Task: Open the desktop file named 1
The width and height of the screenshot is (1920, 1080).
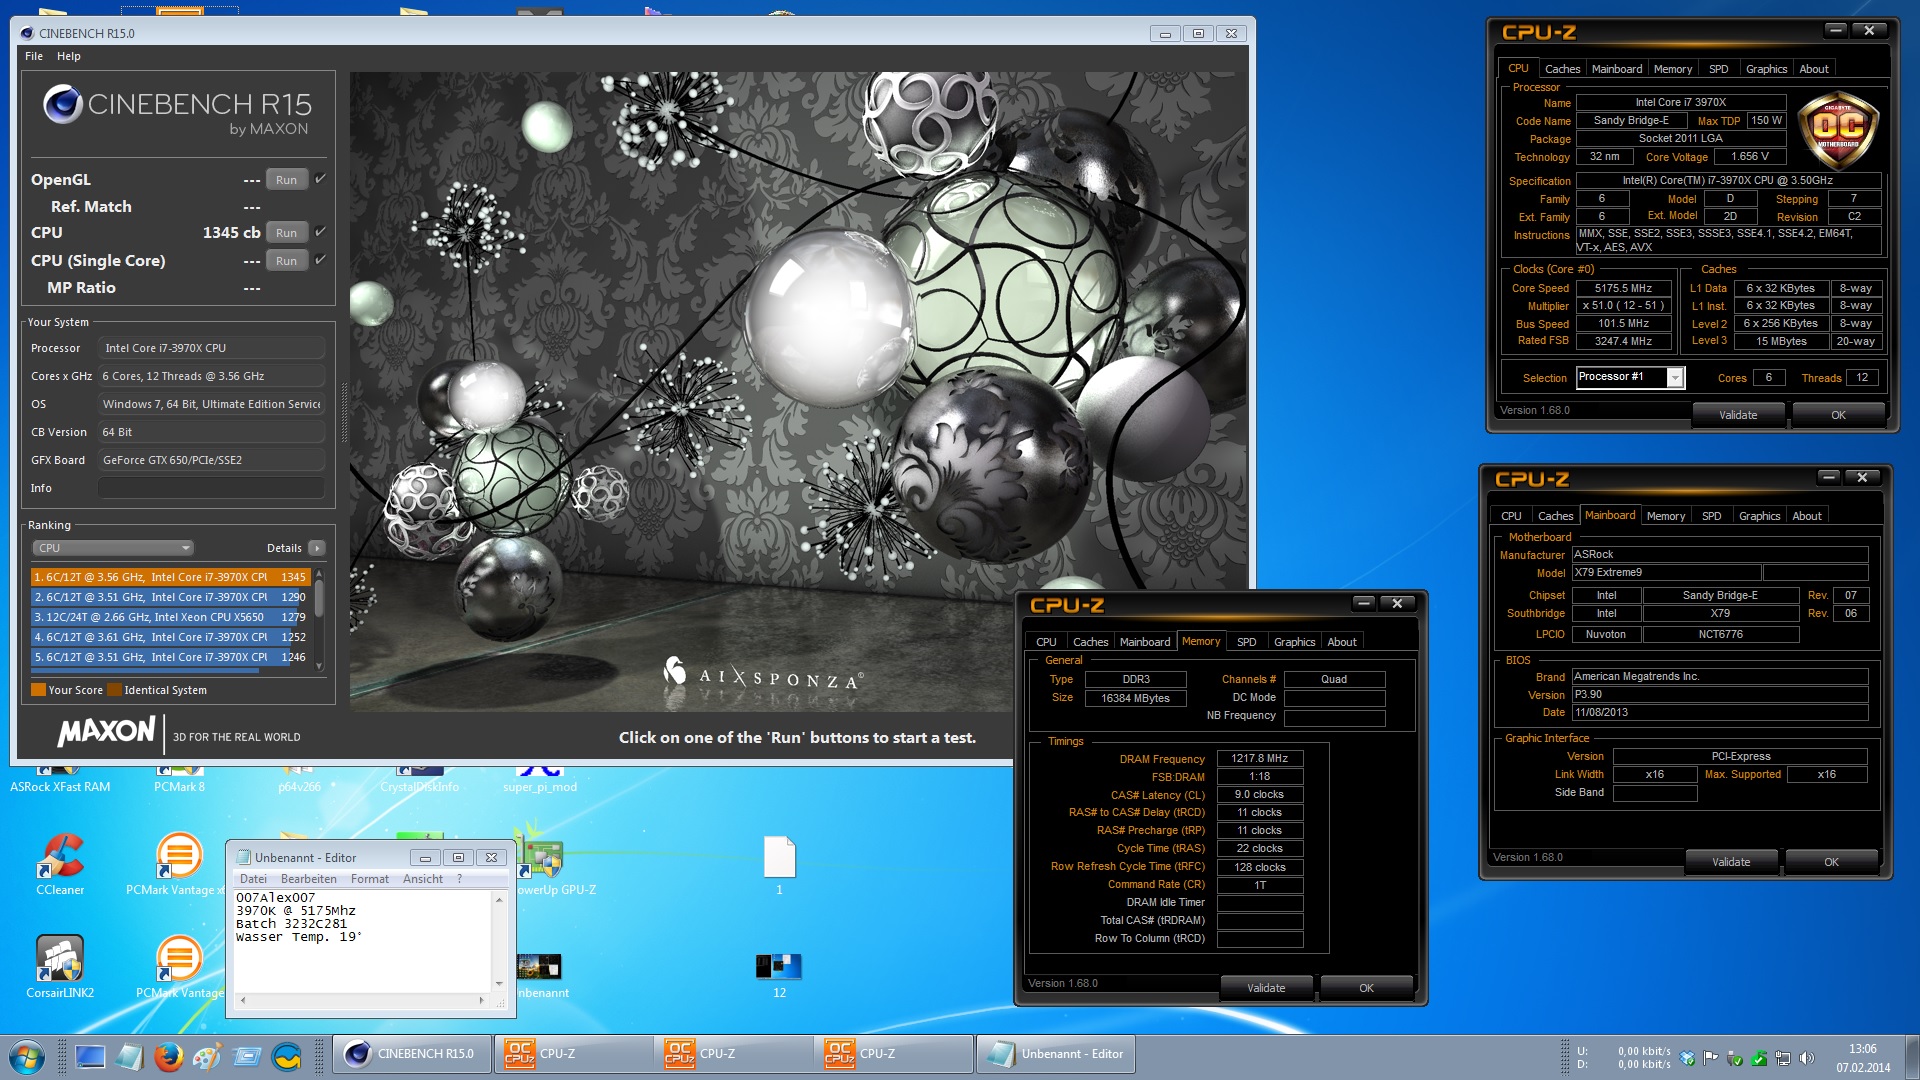Action: (779, 864)
